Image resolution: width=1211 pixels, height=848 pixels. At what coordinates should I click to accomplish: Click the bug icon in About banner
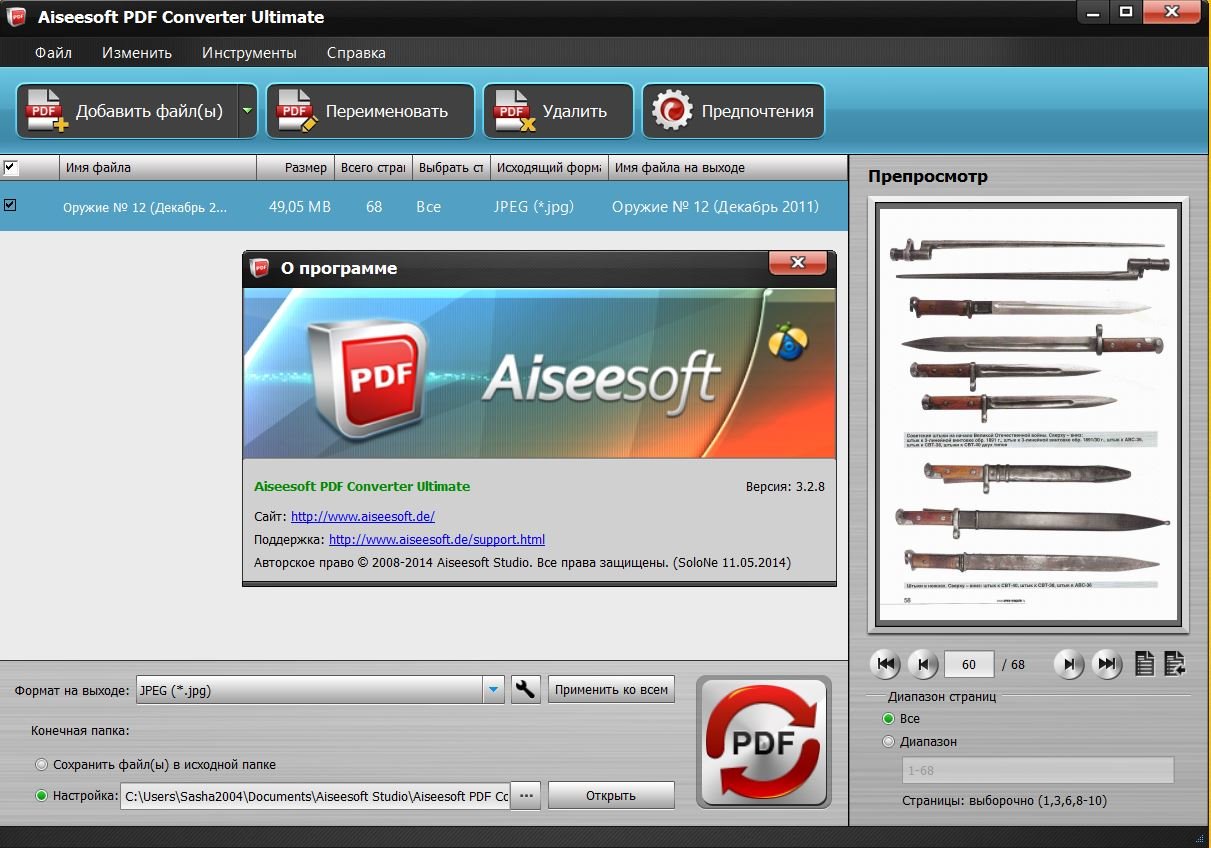[788, 341]
